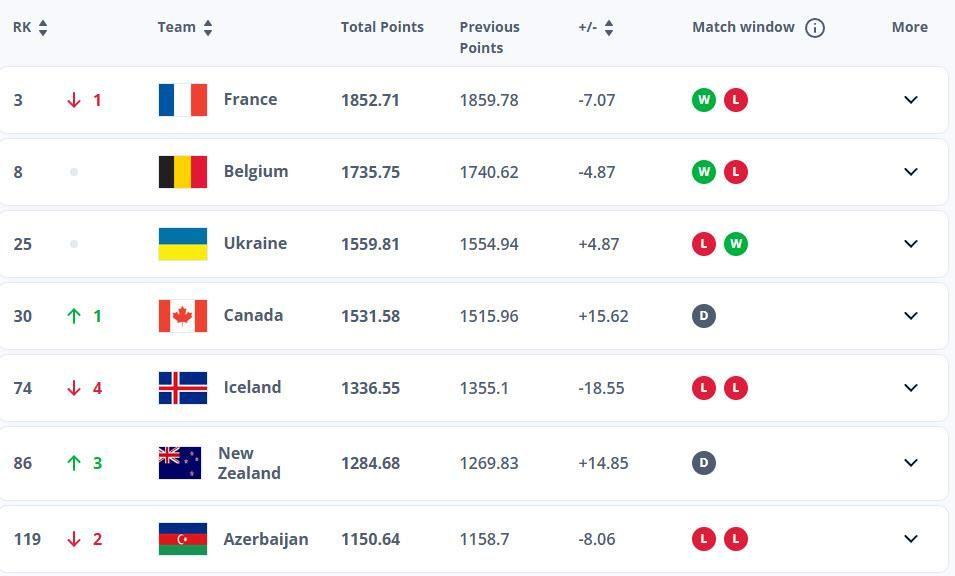
Task: Sort rankings by RK column arrows
Action: coord(43,27)
